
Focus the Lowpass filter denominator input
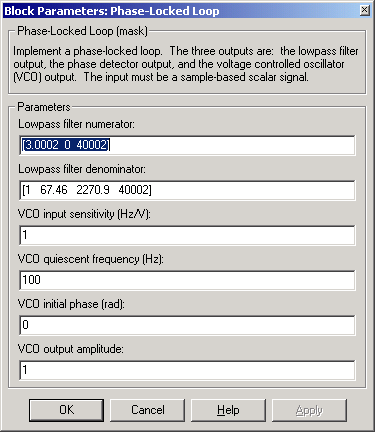pos(187,190)
